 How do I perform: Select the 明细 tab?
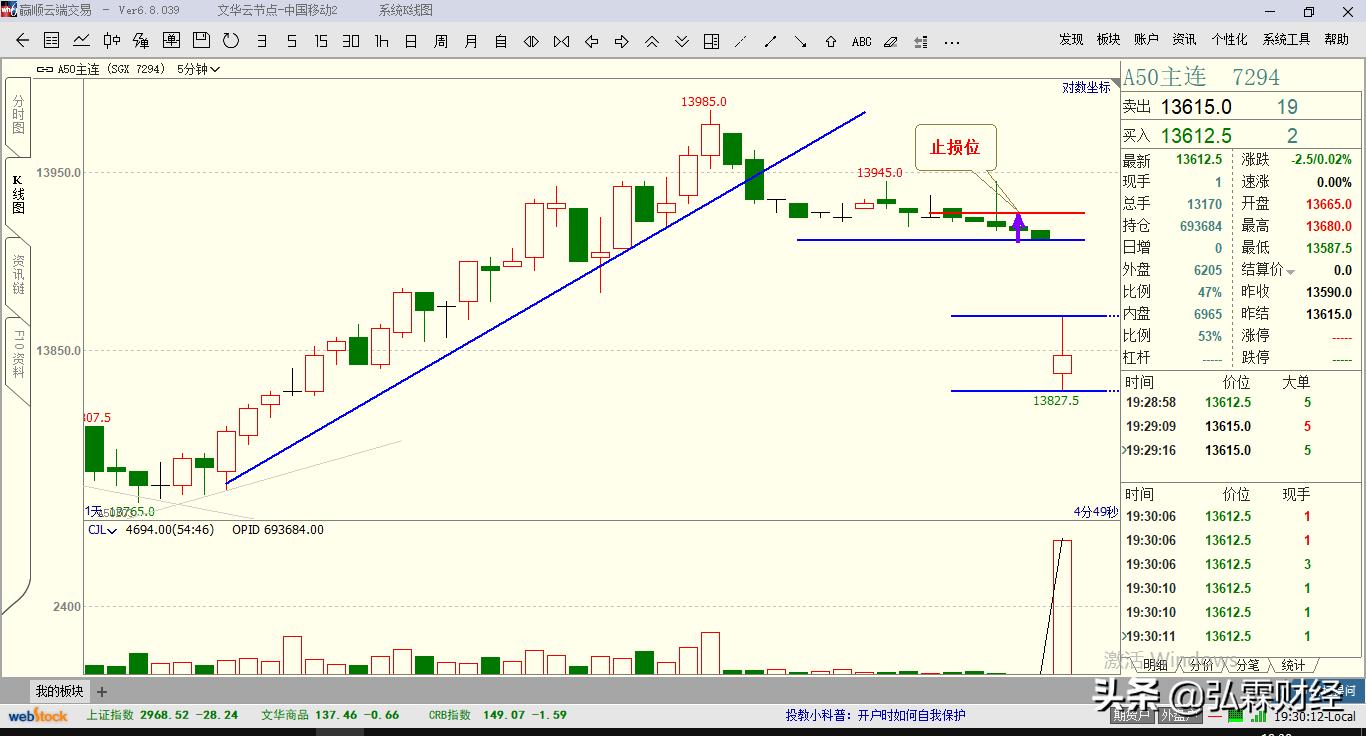pos(1155,665)
